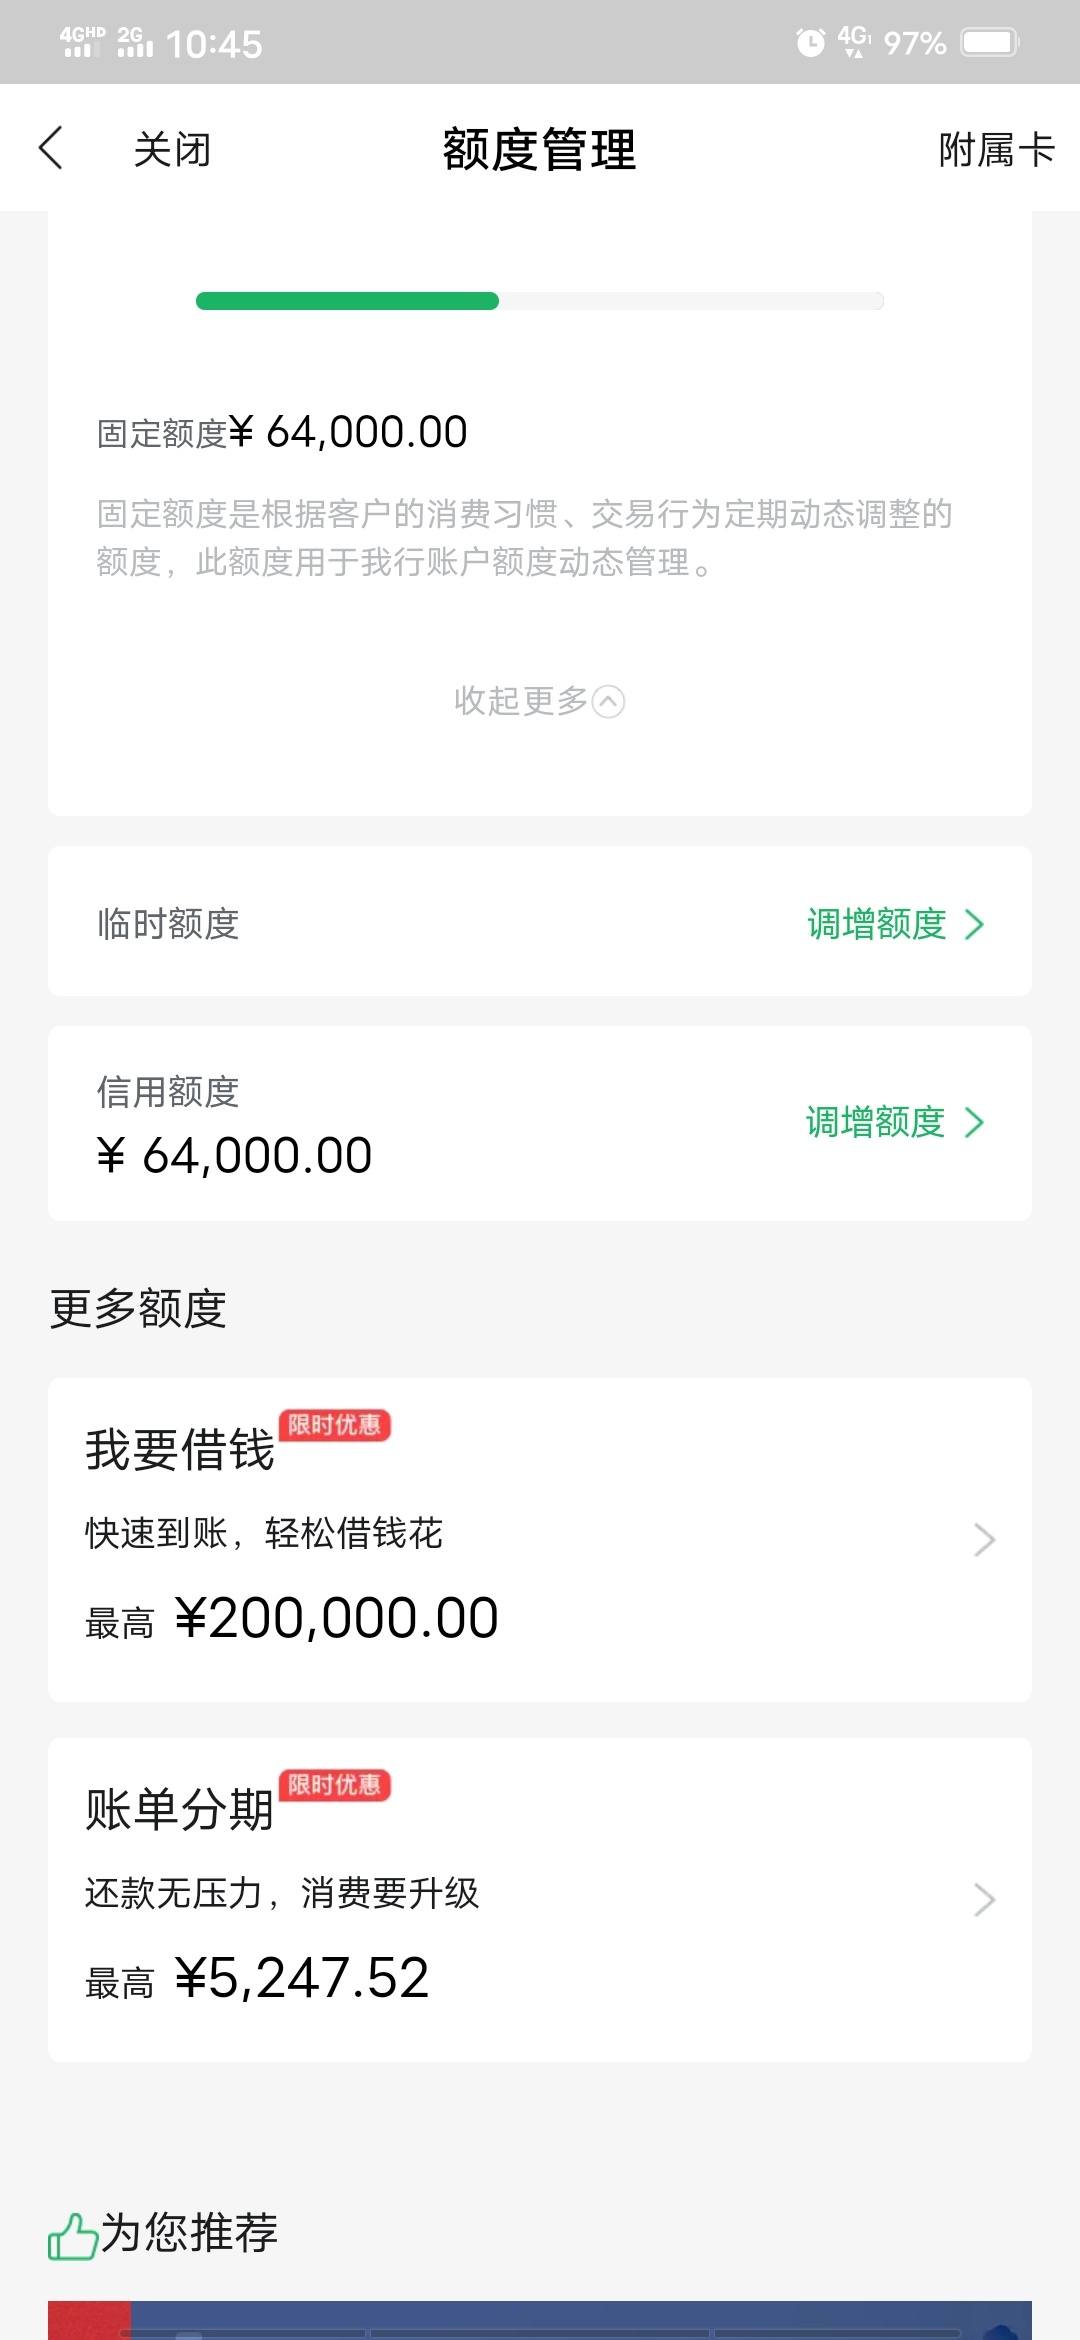Tap 关闭 to close the page

click(172, 149)
